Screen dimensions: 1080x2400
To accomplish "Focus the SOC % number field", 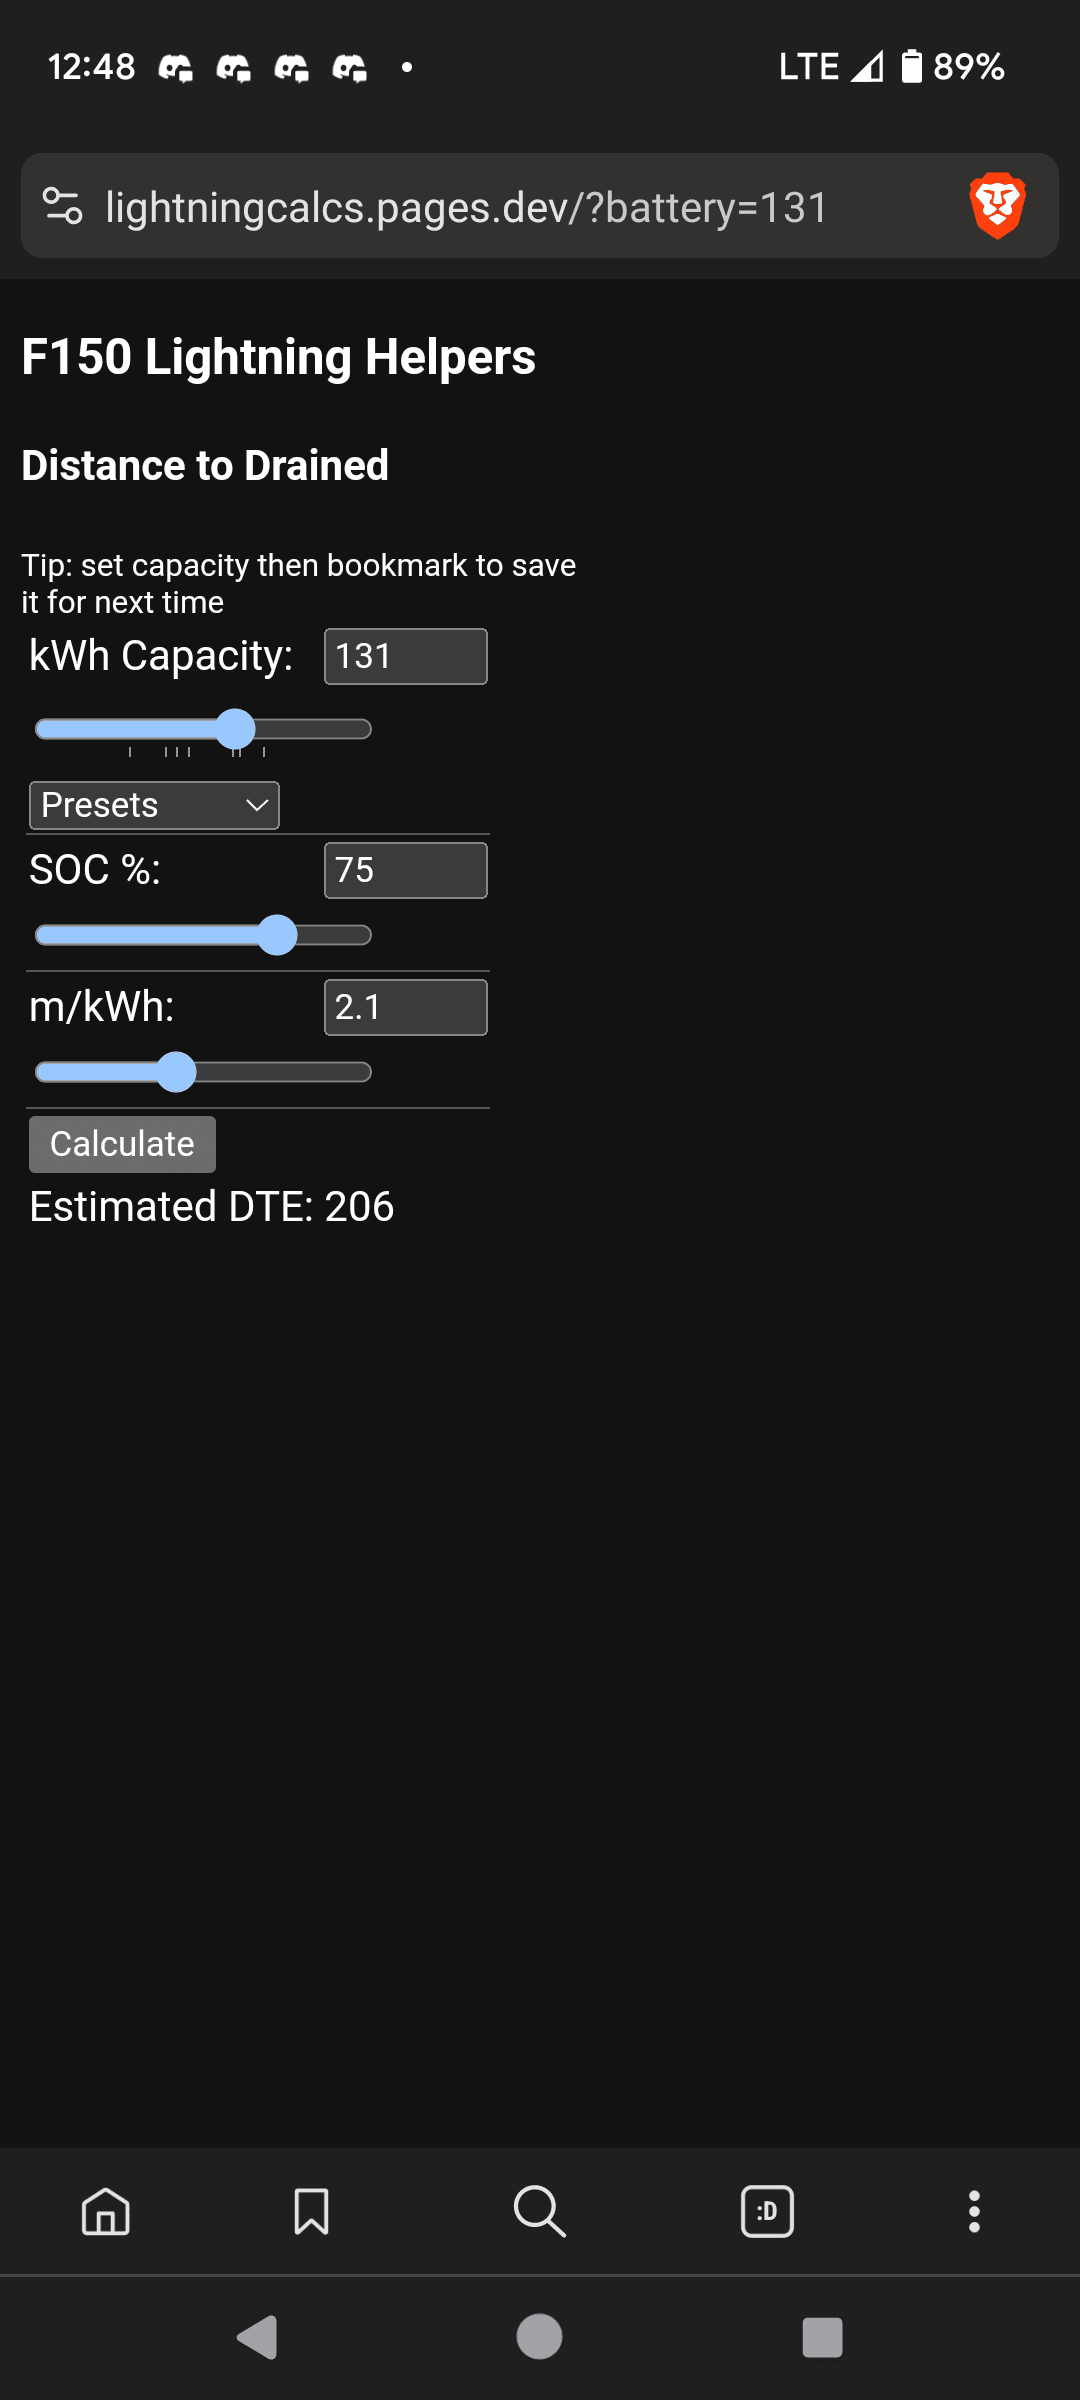I will coord(405,870).
